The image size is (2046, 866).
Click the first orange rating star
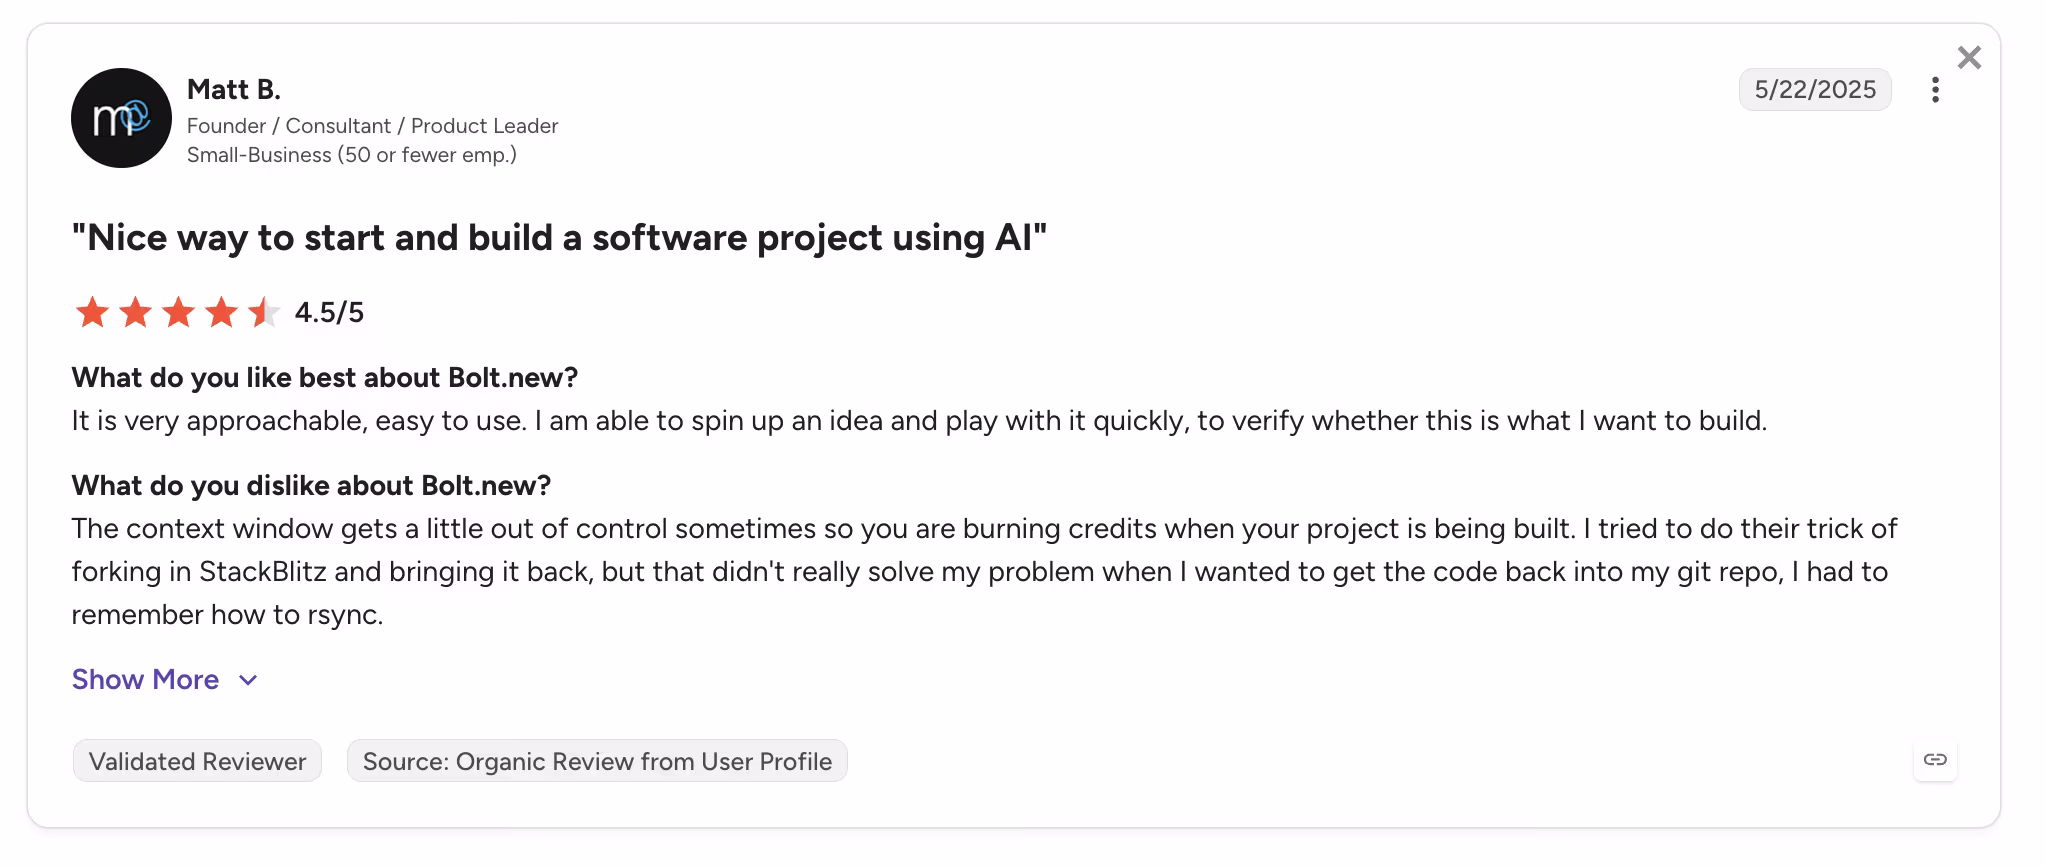92,313
